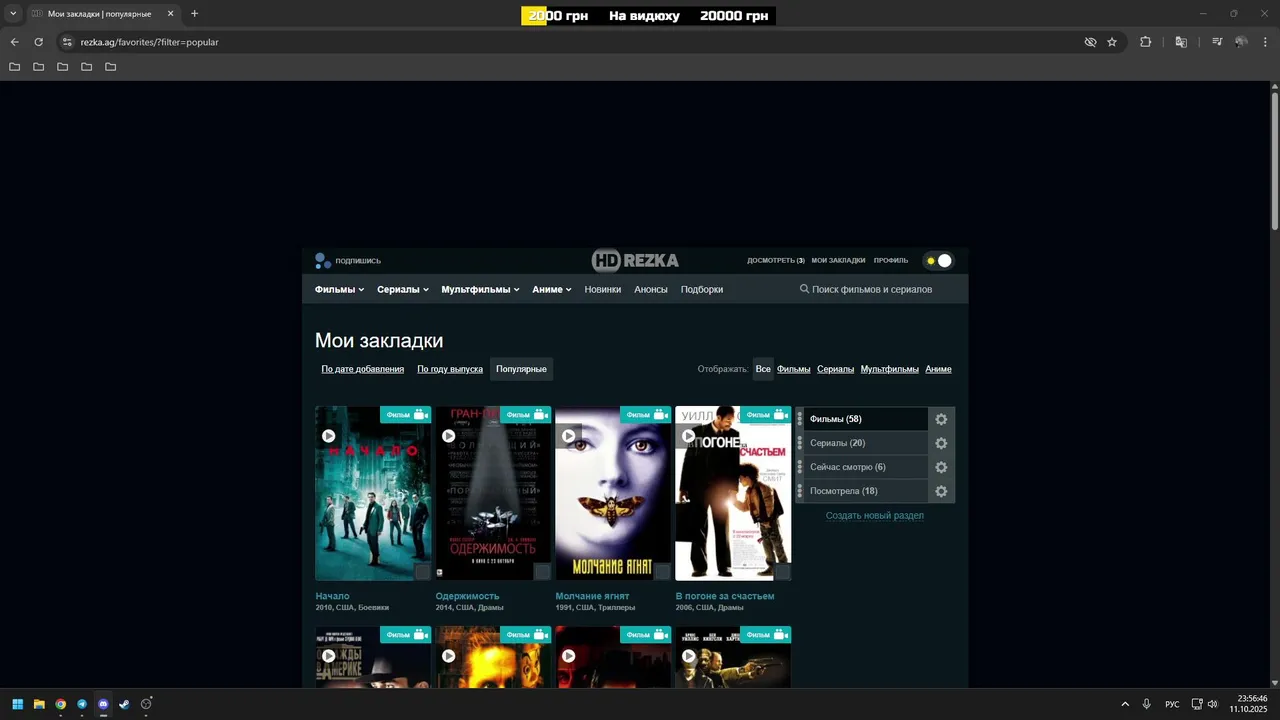Bookmark this page with the star icon
This screenshot has width=1280, height=720.
(1112, 42)
